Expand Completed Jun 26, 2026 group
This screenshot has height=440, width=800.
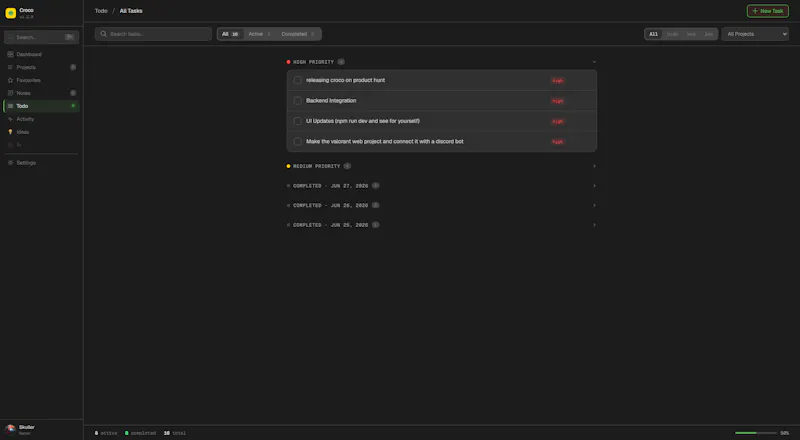tap(441, 205)
